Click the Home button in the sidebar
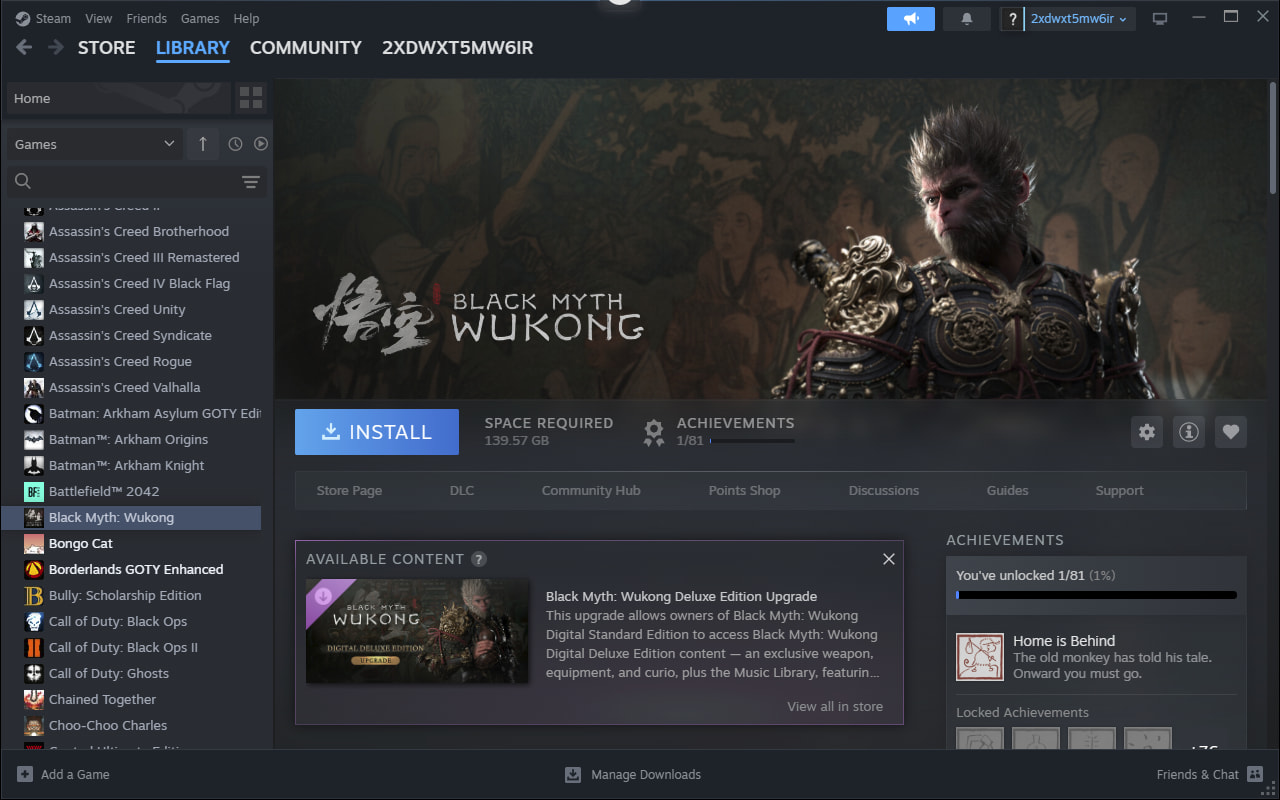This screenshot has height=800, width=1280. tap(117, 98)
